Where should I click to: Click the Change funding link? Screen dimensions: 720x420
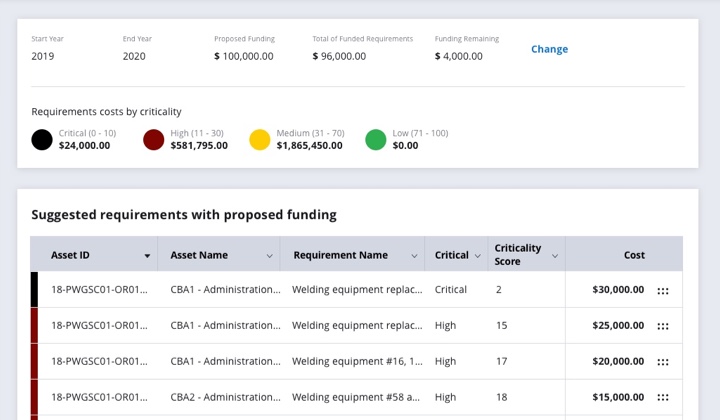(549, 49)
